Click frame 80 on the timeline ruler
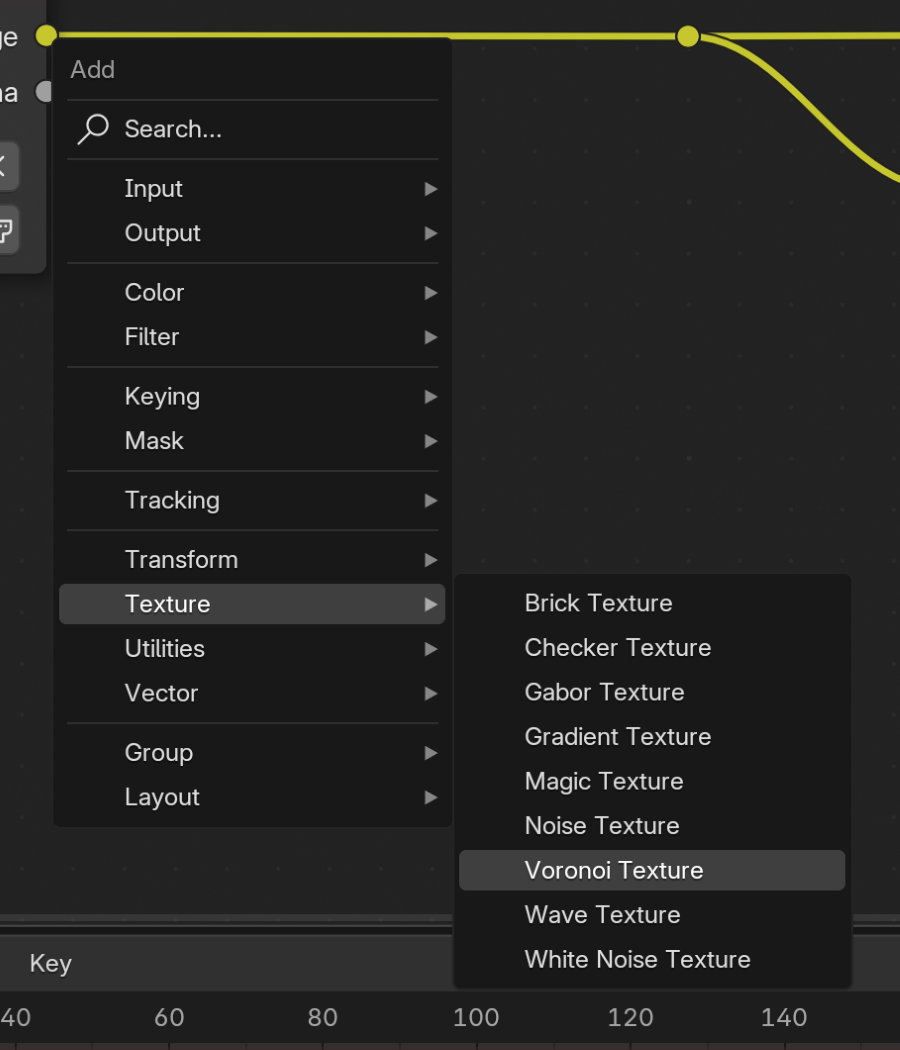This screenshot has width=900, height=1050. pos(323,1017)
